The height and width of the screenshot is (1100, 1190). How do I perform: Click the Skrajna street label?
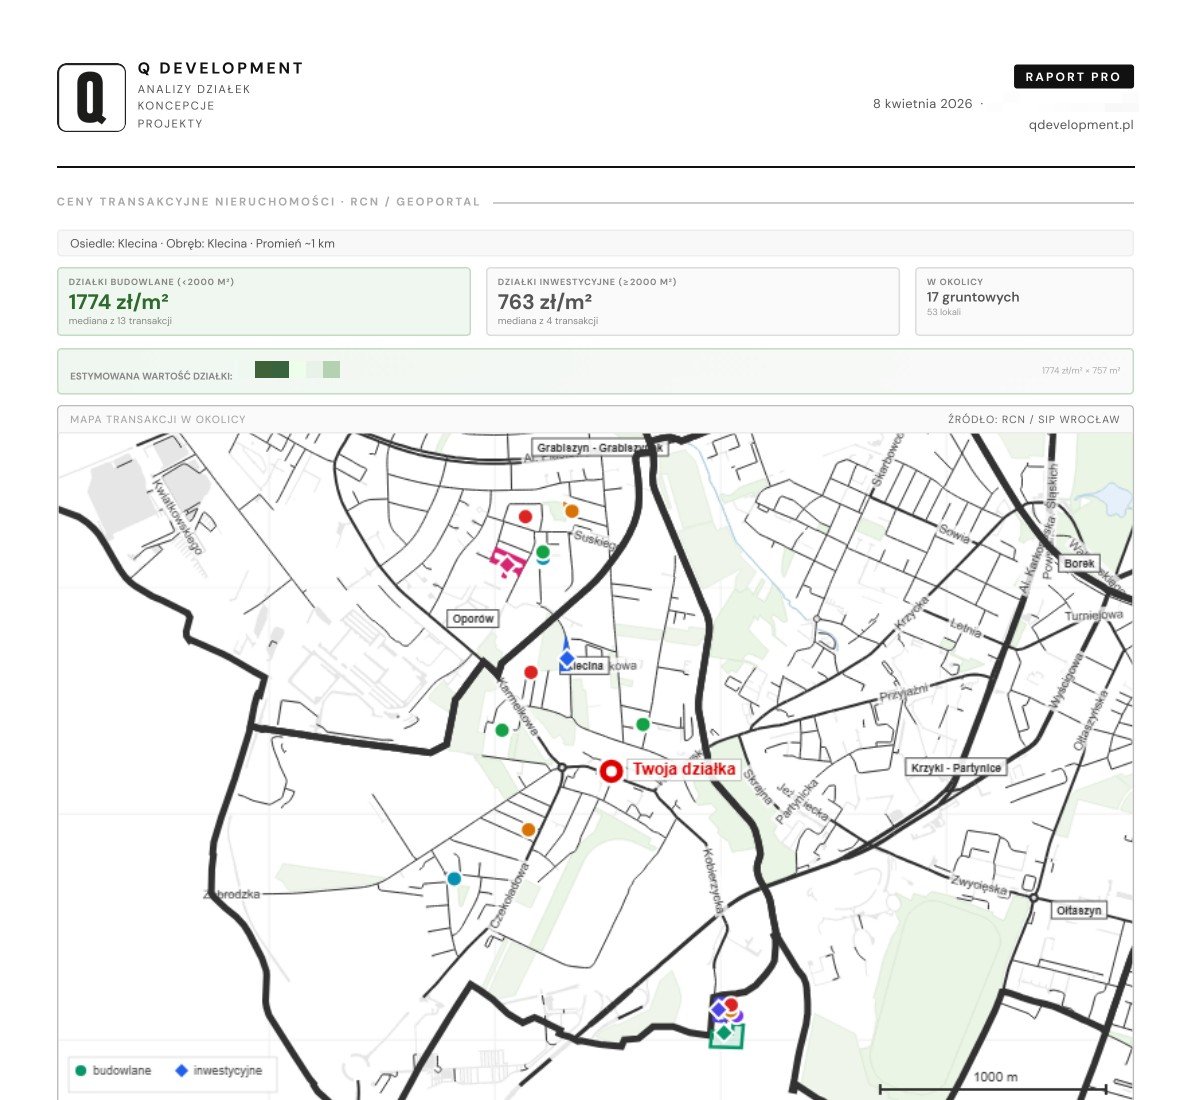[756, 787]
